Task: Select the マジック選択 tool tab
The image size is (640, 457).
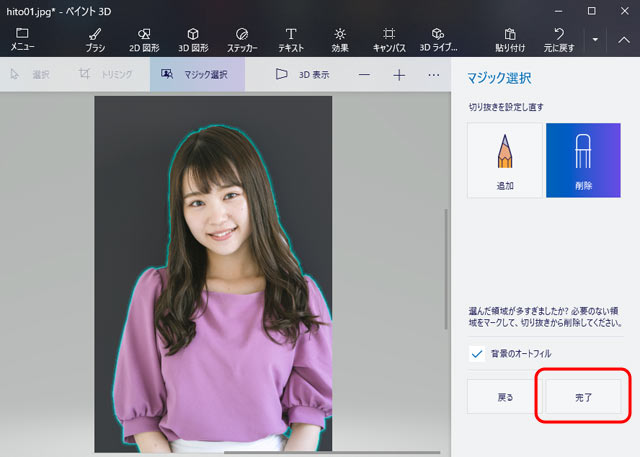Action: pyautogui.click(x=198, y=74)
